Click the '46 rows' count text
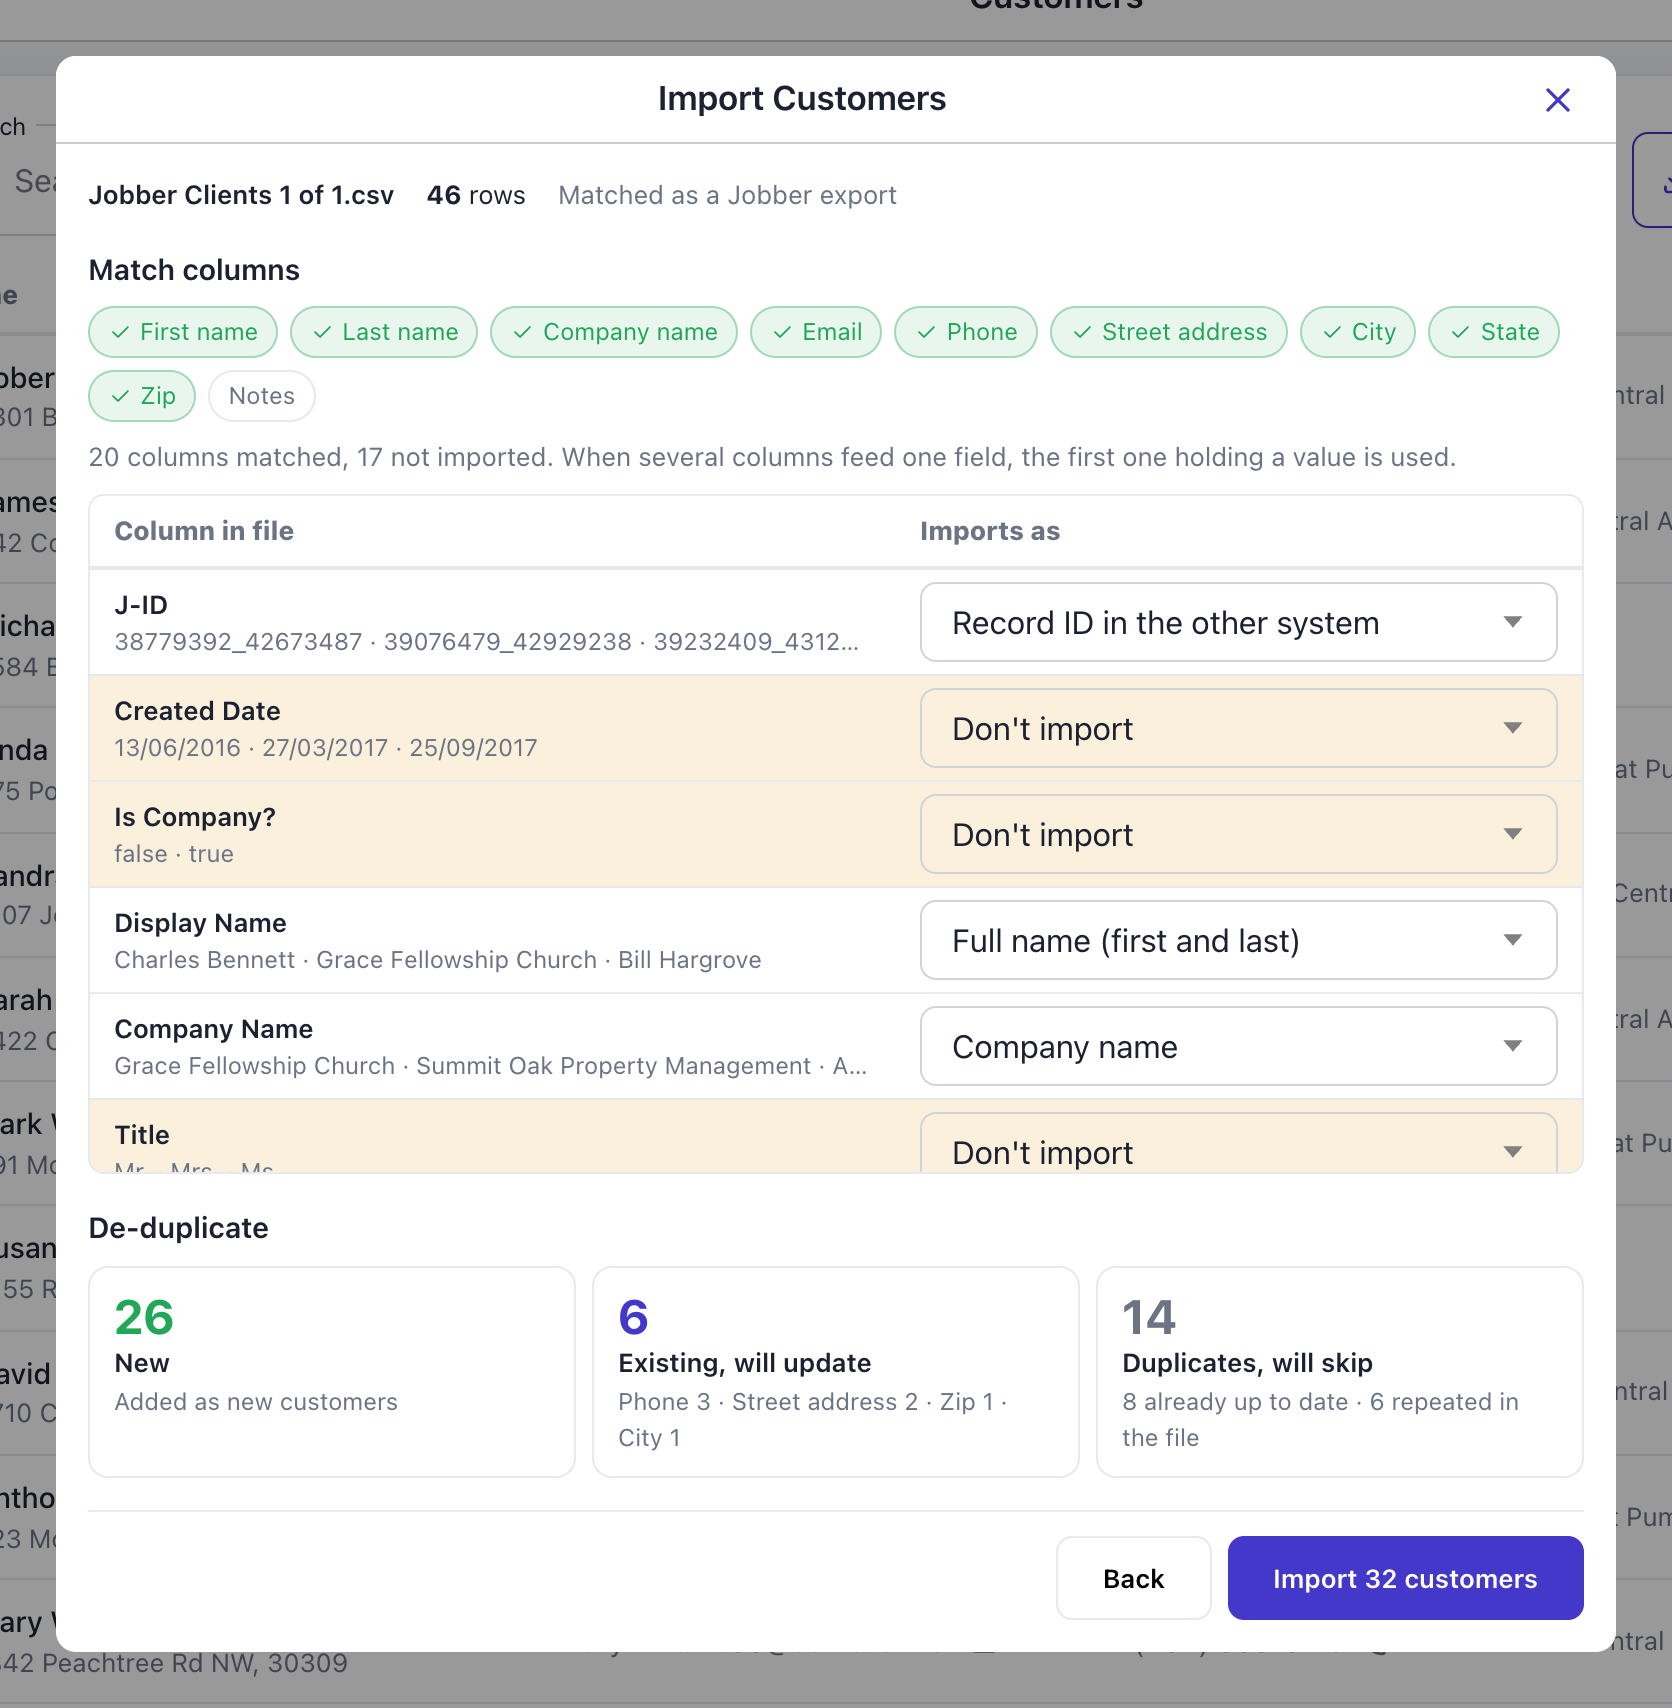This screenshot has height=1708, width=1672. tap(476, 195)
